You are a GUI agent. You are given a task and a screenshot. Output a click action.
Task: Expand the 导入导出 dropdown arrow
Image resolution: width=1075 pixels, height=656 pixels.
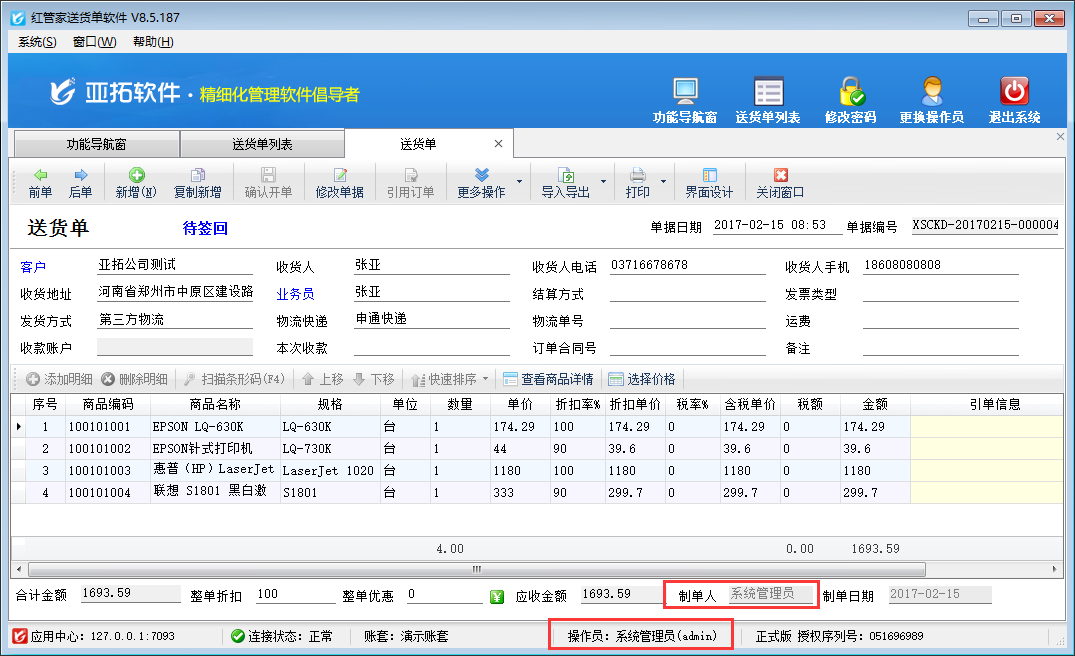(x=603, y=184)
